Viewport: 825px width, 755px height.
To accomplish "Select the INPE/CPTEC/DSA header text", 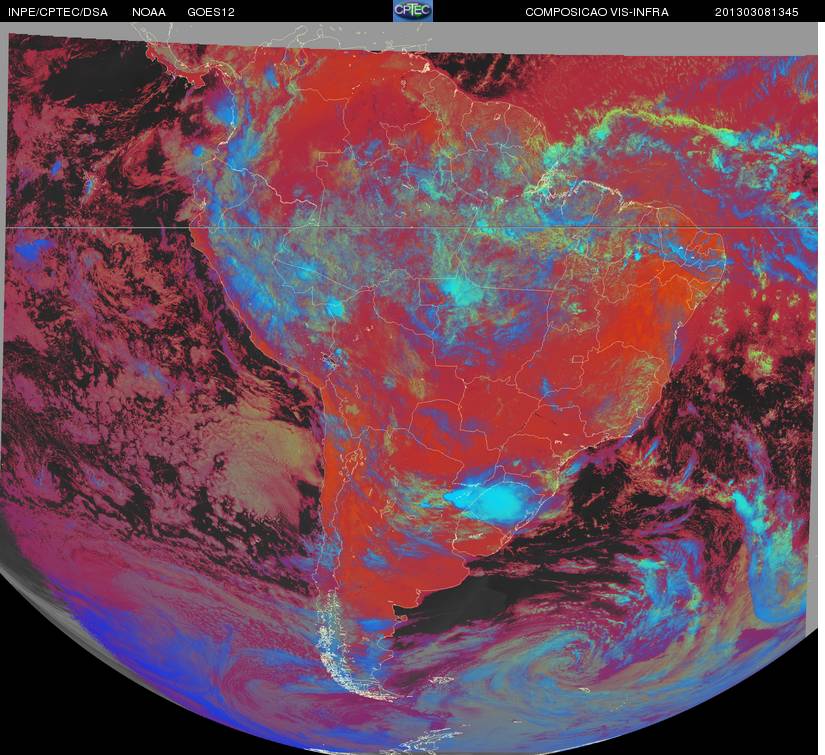I will click(58, 12).
